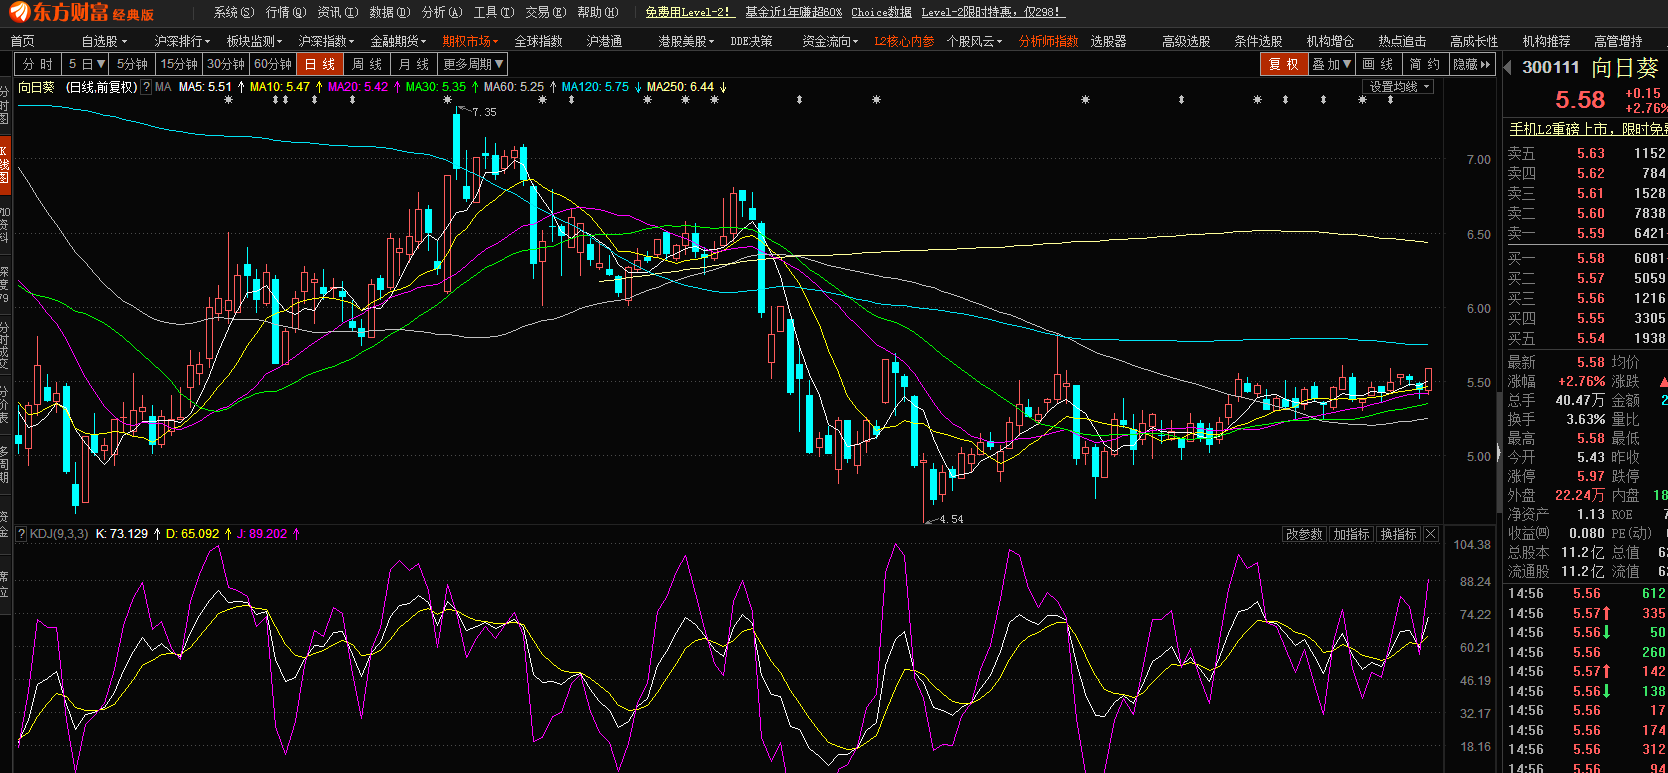This screenshot has height=773, width=1668.
Task: Switch to 简约 simple view mode
Action: coord(1423,64)
